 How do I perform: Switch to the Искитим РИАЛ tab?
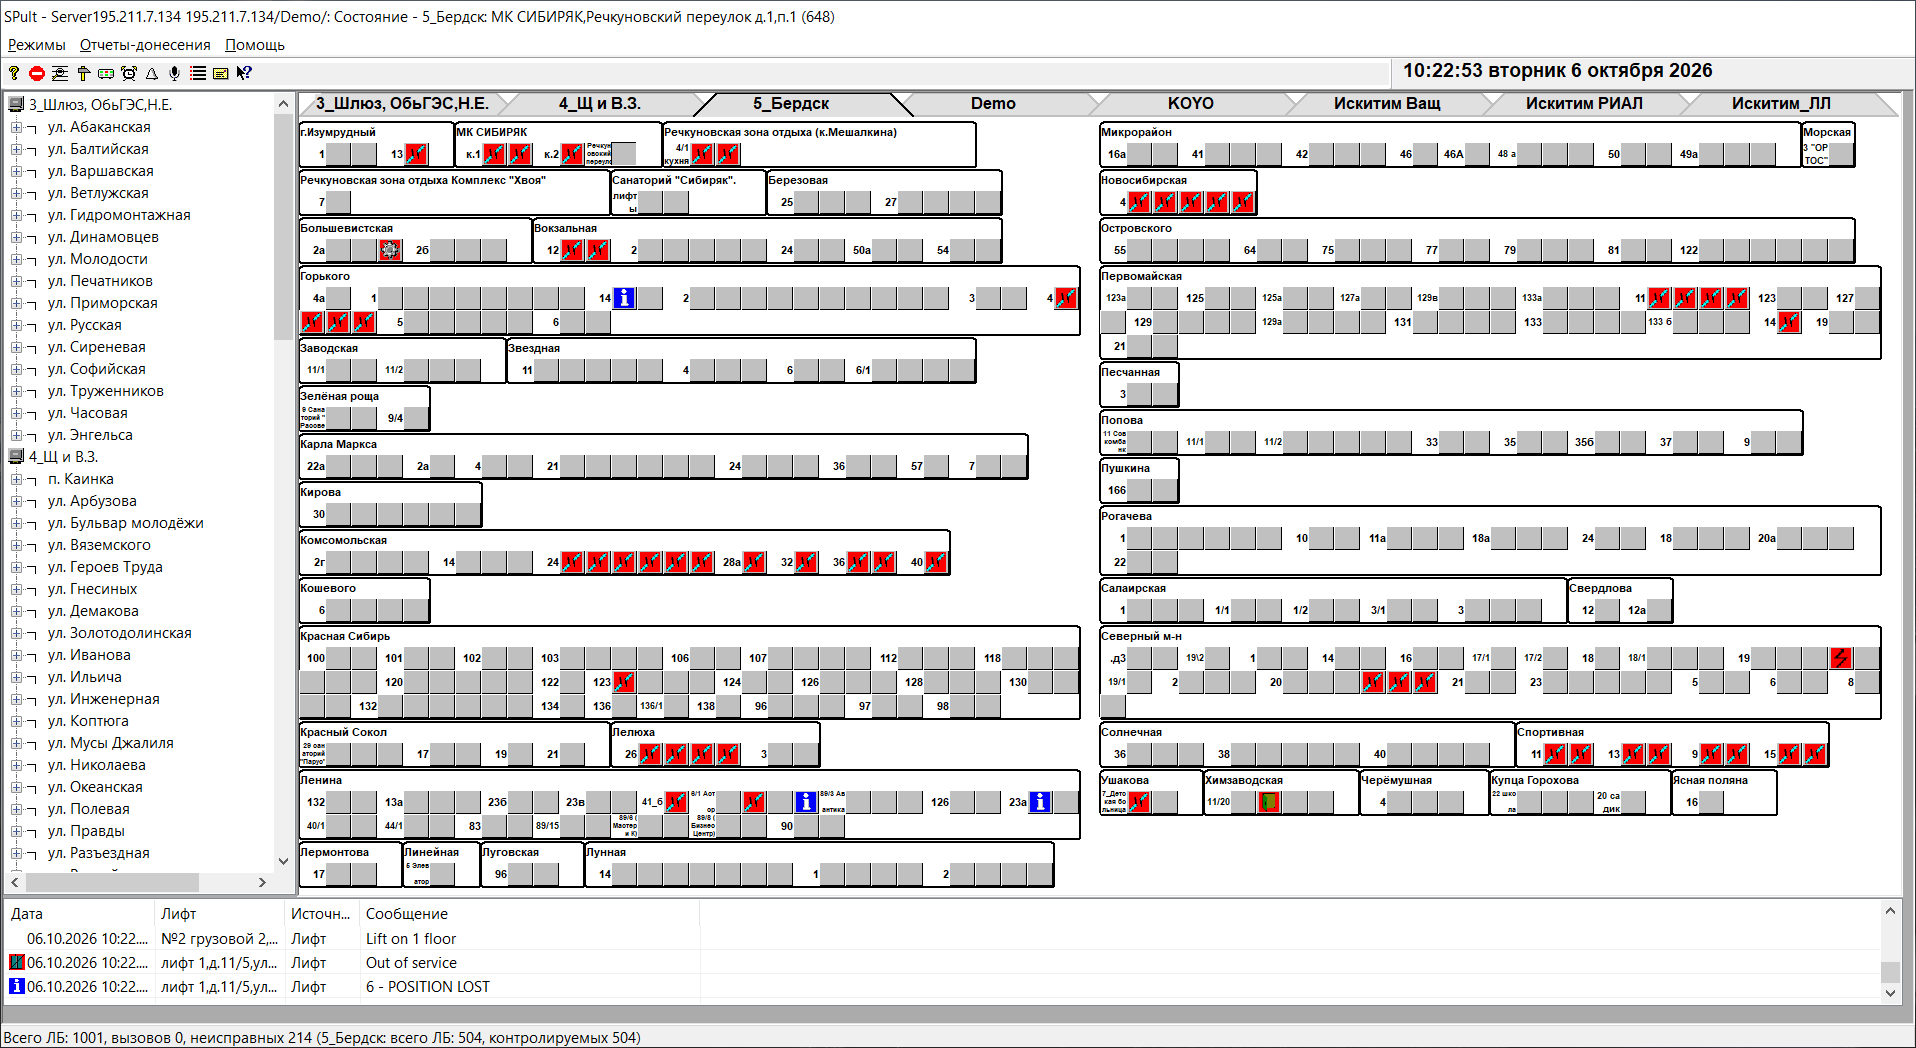(1584, 104)
